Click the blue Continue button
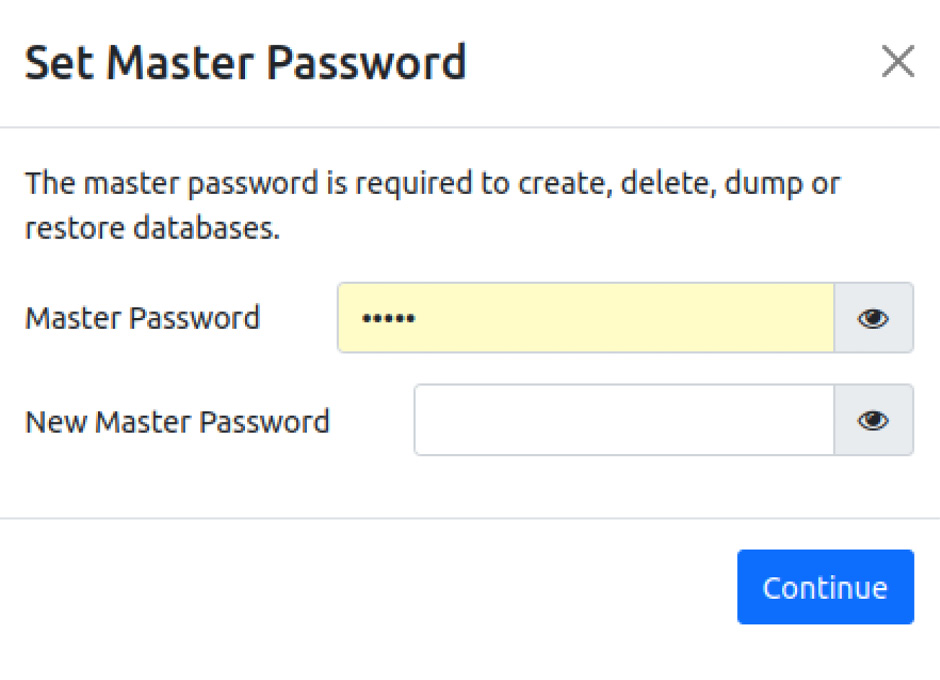 tap(825, 587)
